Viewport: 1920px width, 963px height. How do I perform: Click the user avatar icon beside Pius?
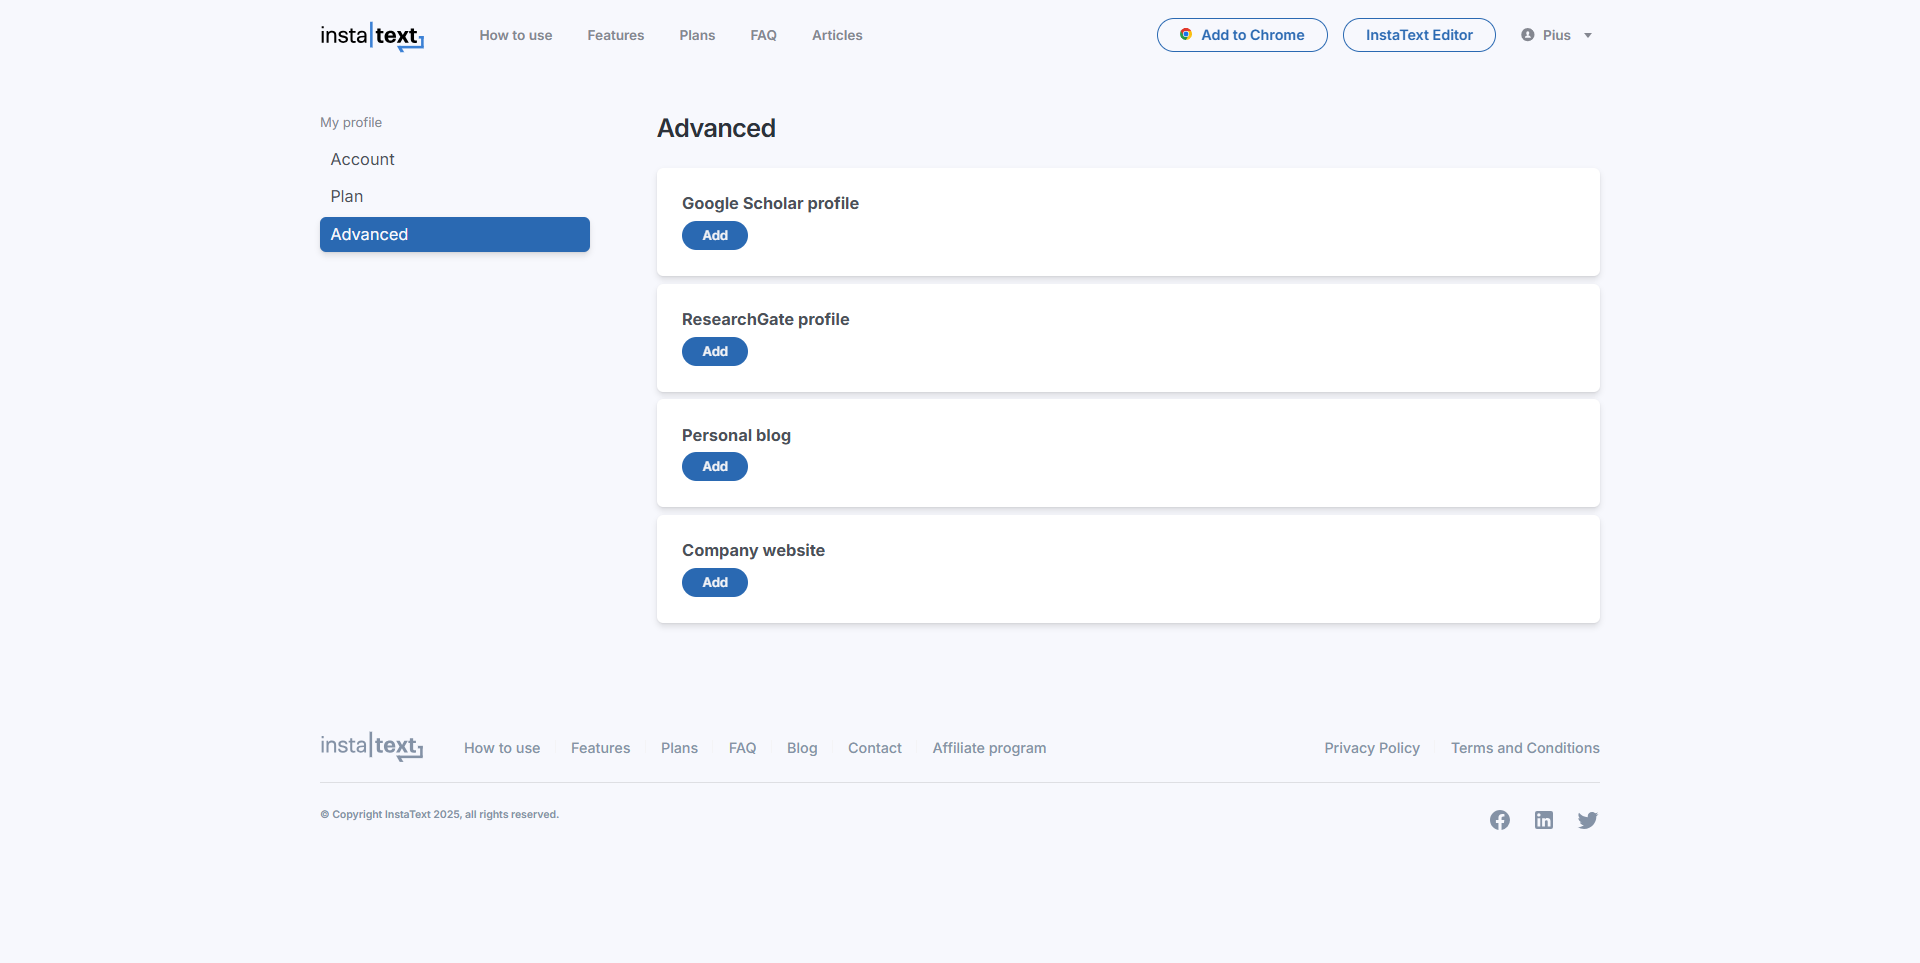point(1527,35)
